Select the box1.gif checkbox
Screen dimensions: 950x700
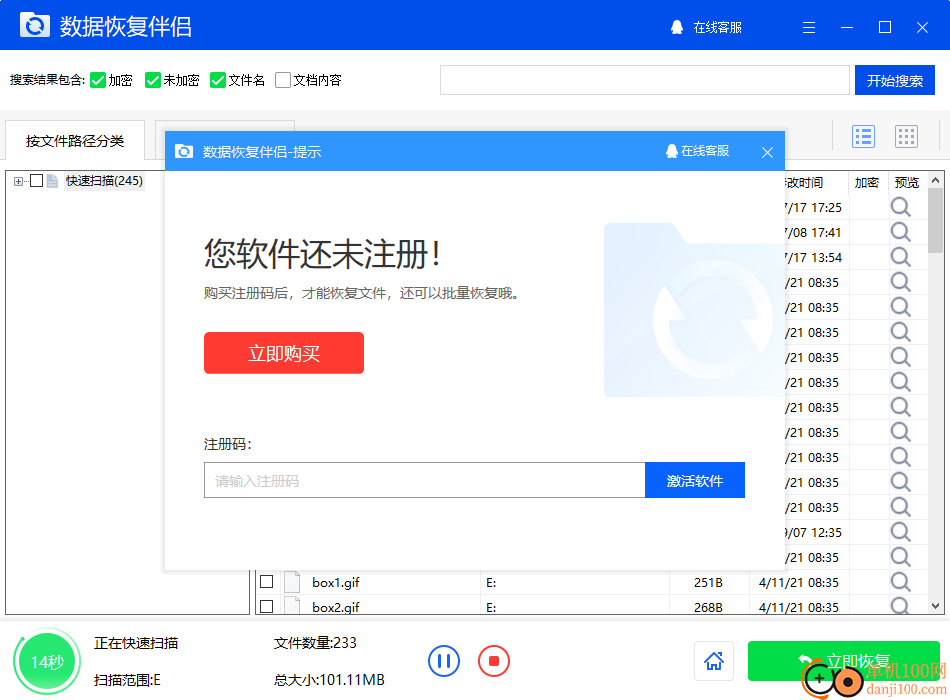[267, 582]
